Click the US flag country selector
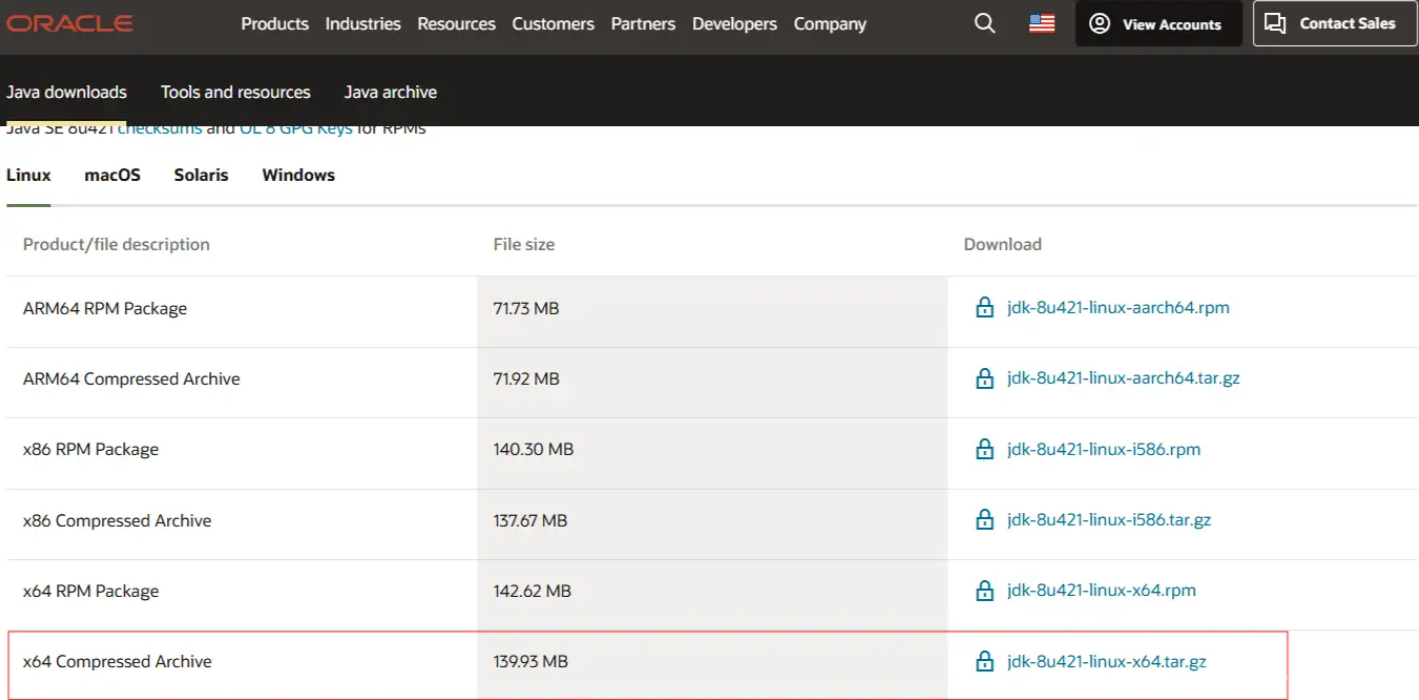Image resolution: width=1419 pixels, height=700 pixels. [x=1041, y=23]
